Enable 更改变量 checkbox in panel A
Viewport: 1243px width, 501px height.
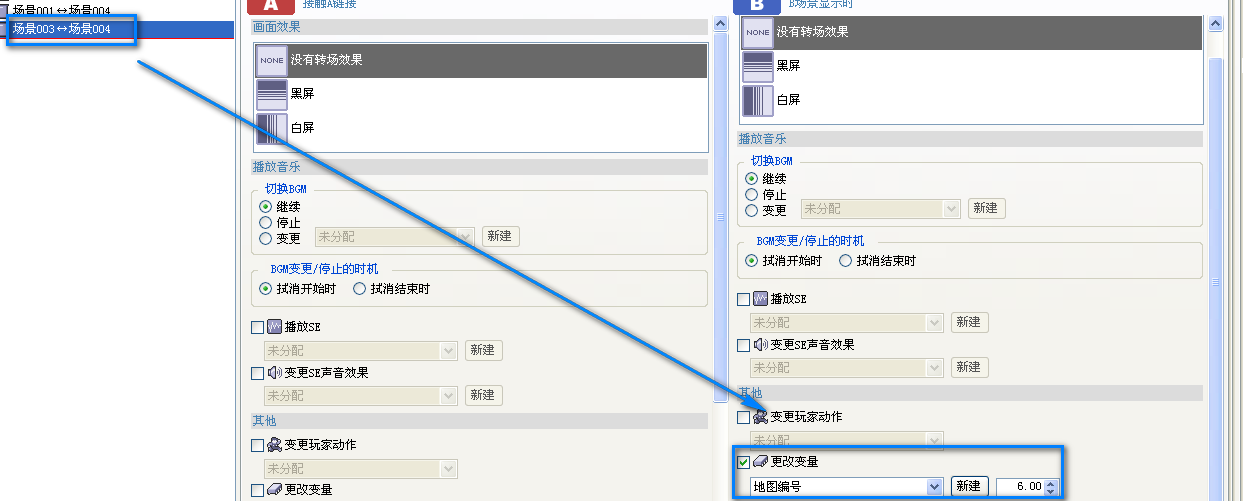tap(258, 490)
